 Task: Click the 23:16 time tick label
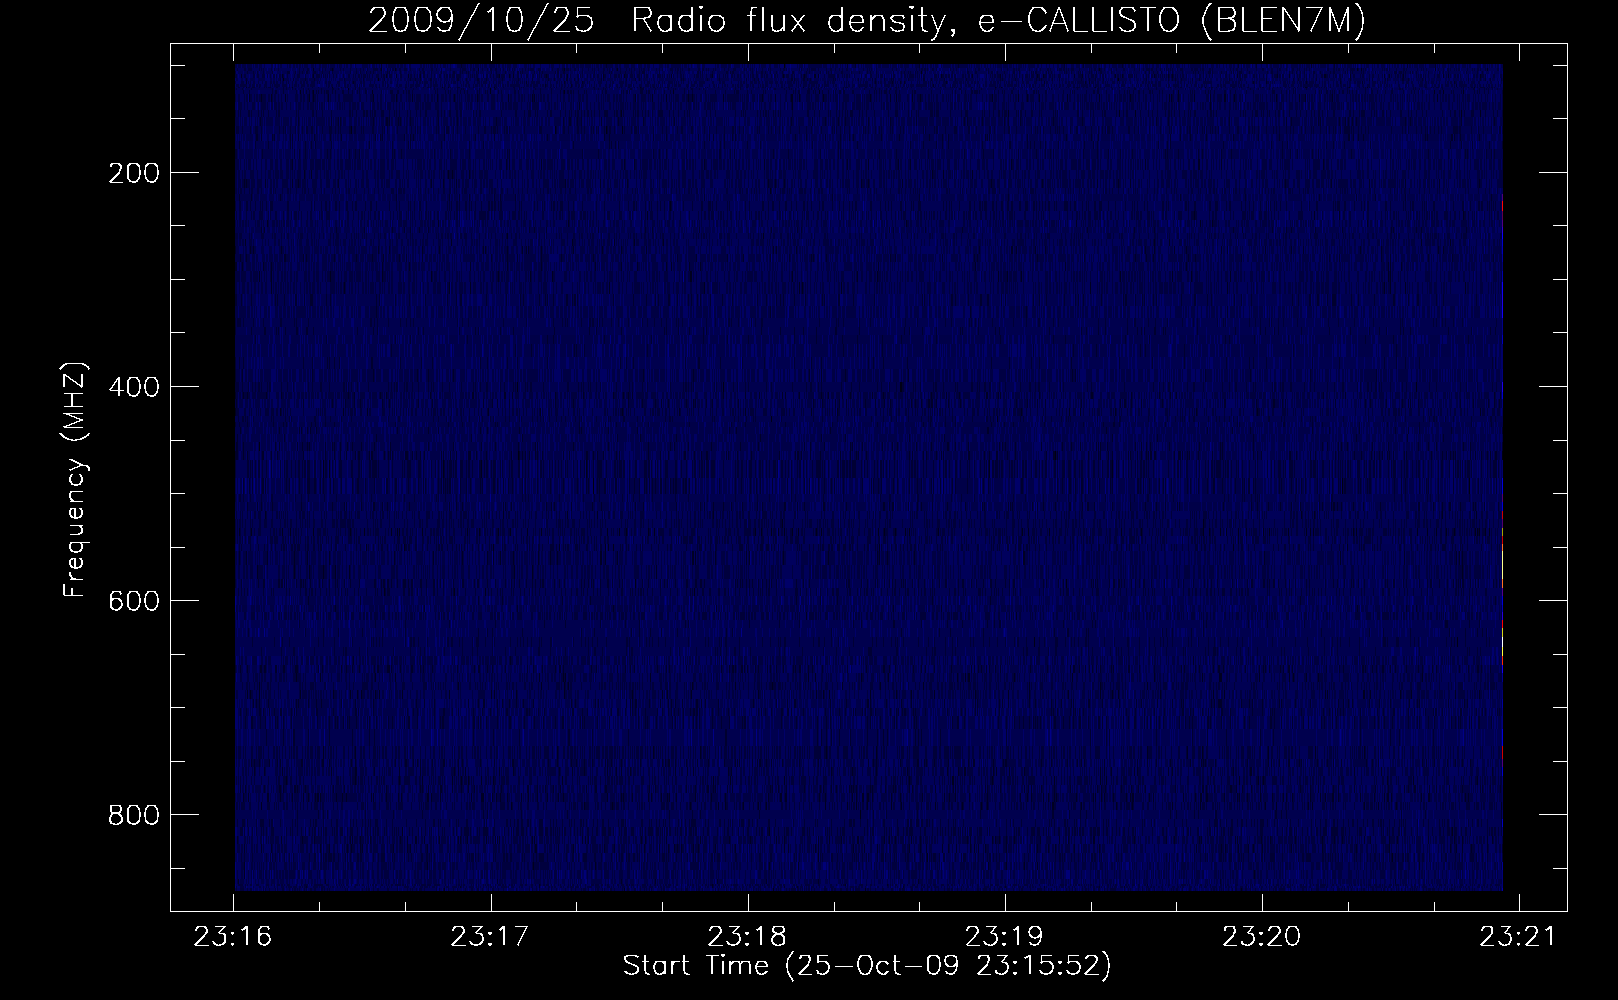click(234, 937)
